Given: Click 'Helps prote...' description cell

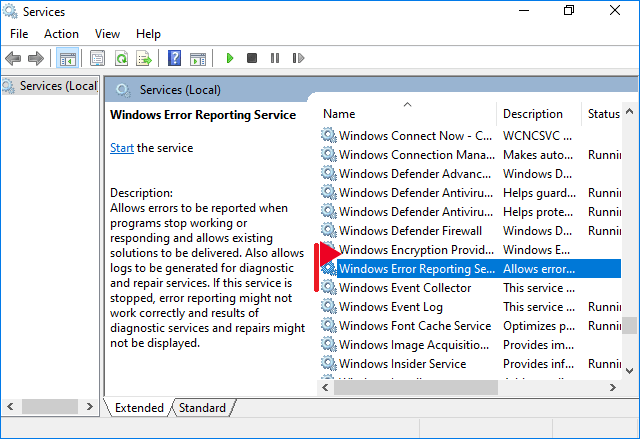Looking at the screenshot, I should click(x=538, y=212).
